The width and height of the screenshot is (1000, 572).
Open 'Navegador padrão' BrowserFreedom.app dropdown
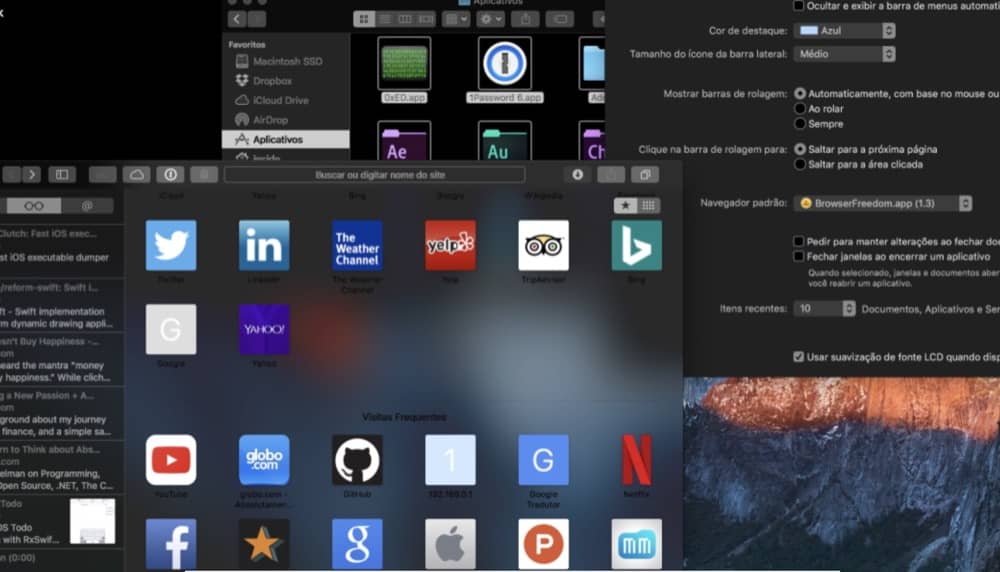(883, 203)
